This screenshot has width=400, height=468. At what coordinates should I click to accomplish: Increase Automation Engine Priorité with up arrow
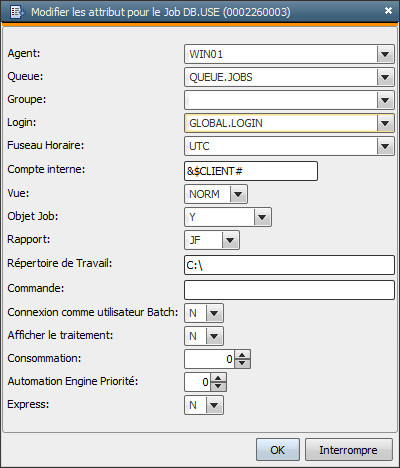218,378
